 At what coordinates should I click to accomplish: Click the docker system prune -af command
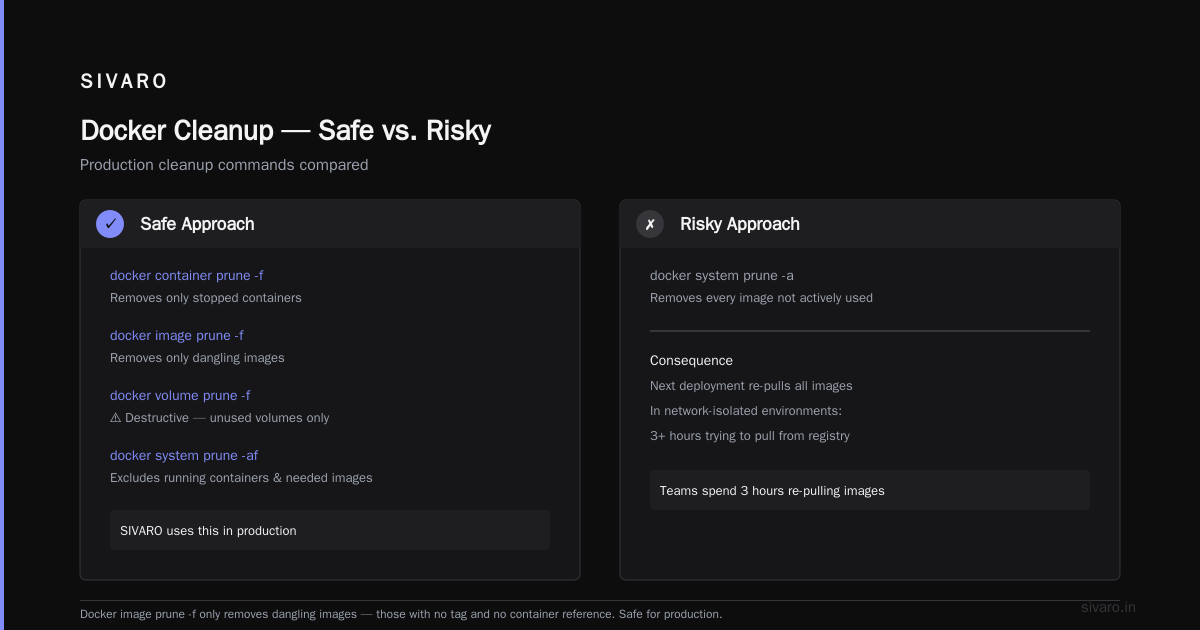(184, 455)
